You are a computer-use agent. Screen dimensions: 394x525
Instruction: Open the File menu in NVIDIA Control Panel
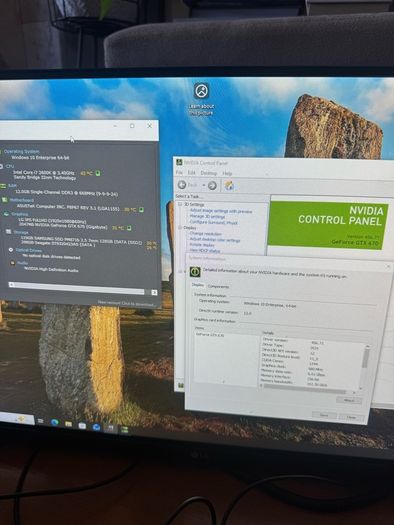(179, 172)
